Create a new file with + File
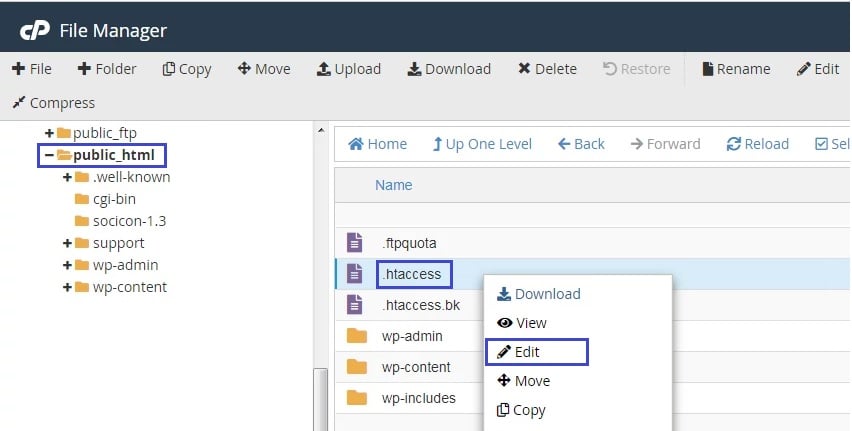The image size is (852, 431). (32, 69)
